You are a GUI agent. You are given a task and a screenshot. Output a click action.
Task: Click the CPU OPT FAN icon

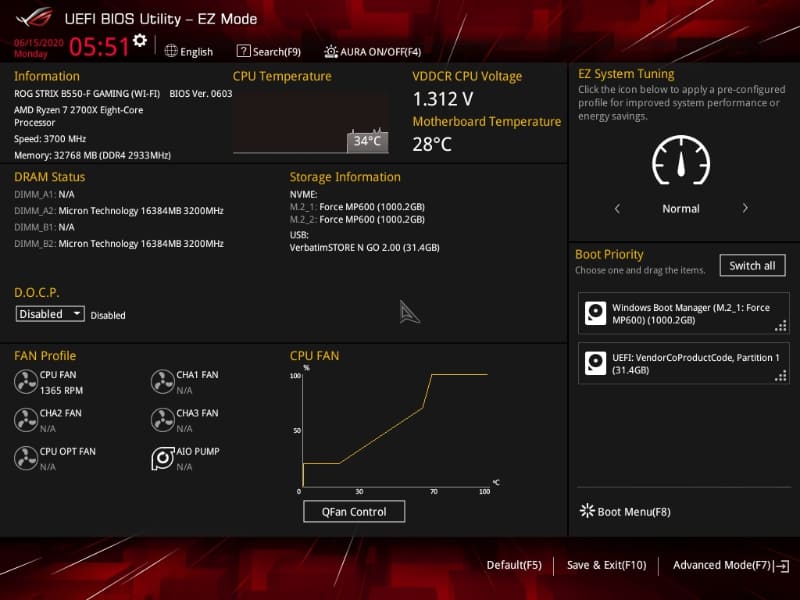[27, 458]
